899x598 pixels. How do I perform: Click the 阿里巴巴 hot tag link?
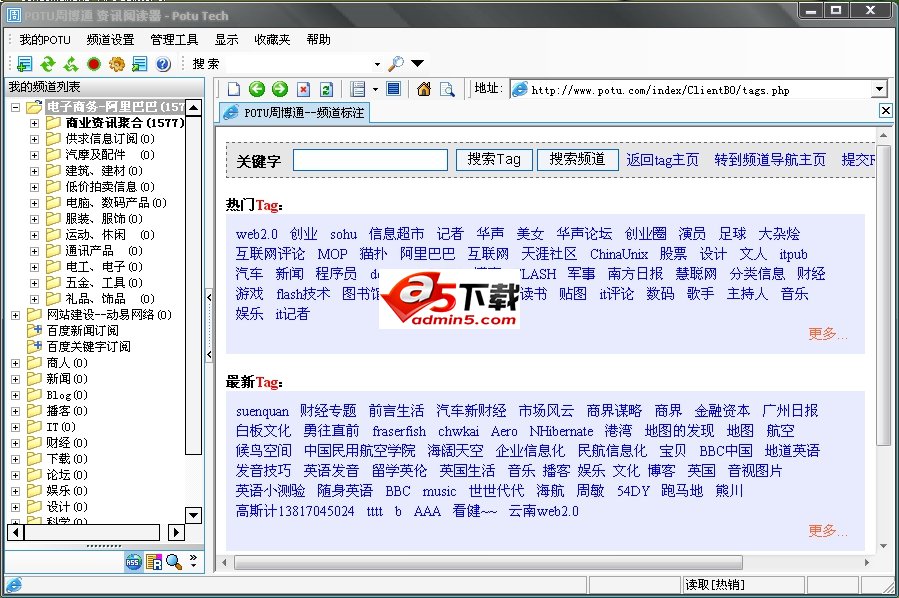[x=427, y=254]
